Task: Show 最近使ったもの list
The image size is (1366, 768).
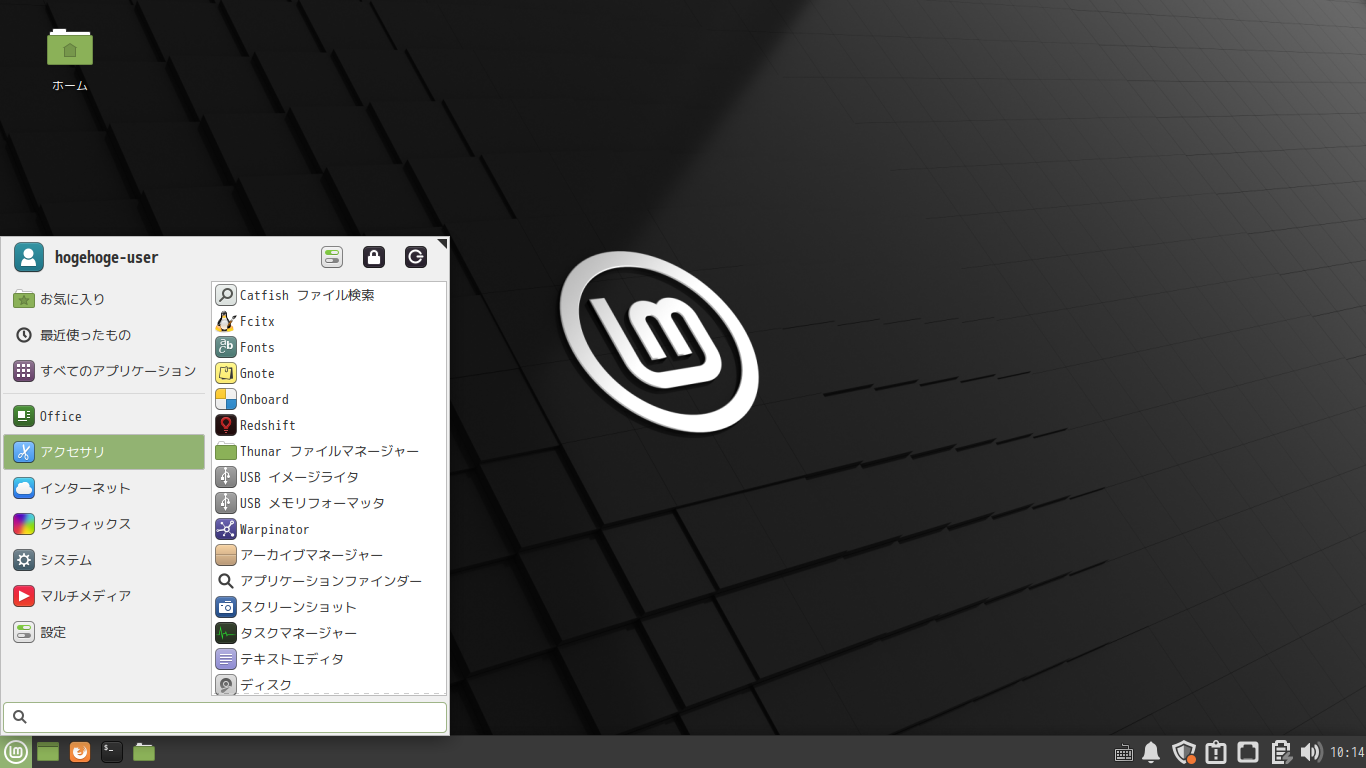Action: (104, 335)
